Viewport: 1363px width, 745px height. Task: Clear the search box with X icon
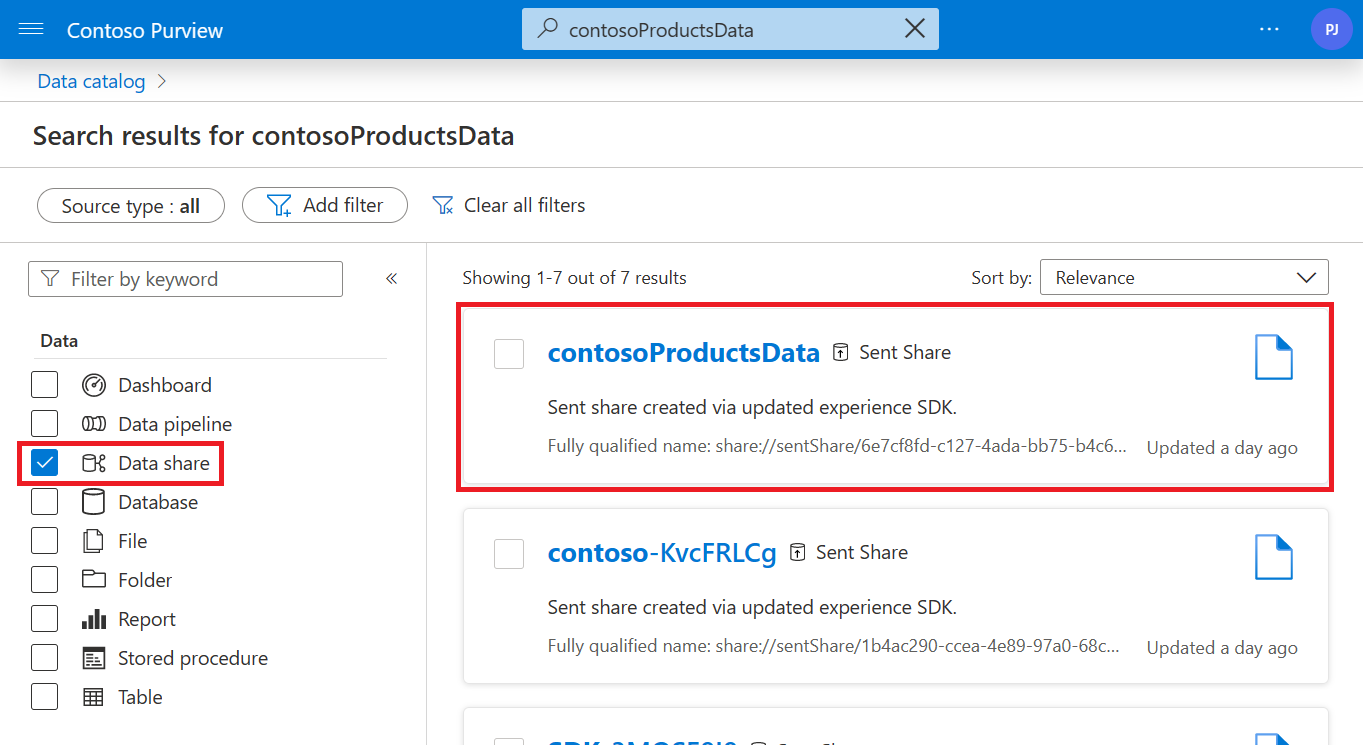914,29
